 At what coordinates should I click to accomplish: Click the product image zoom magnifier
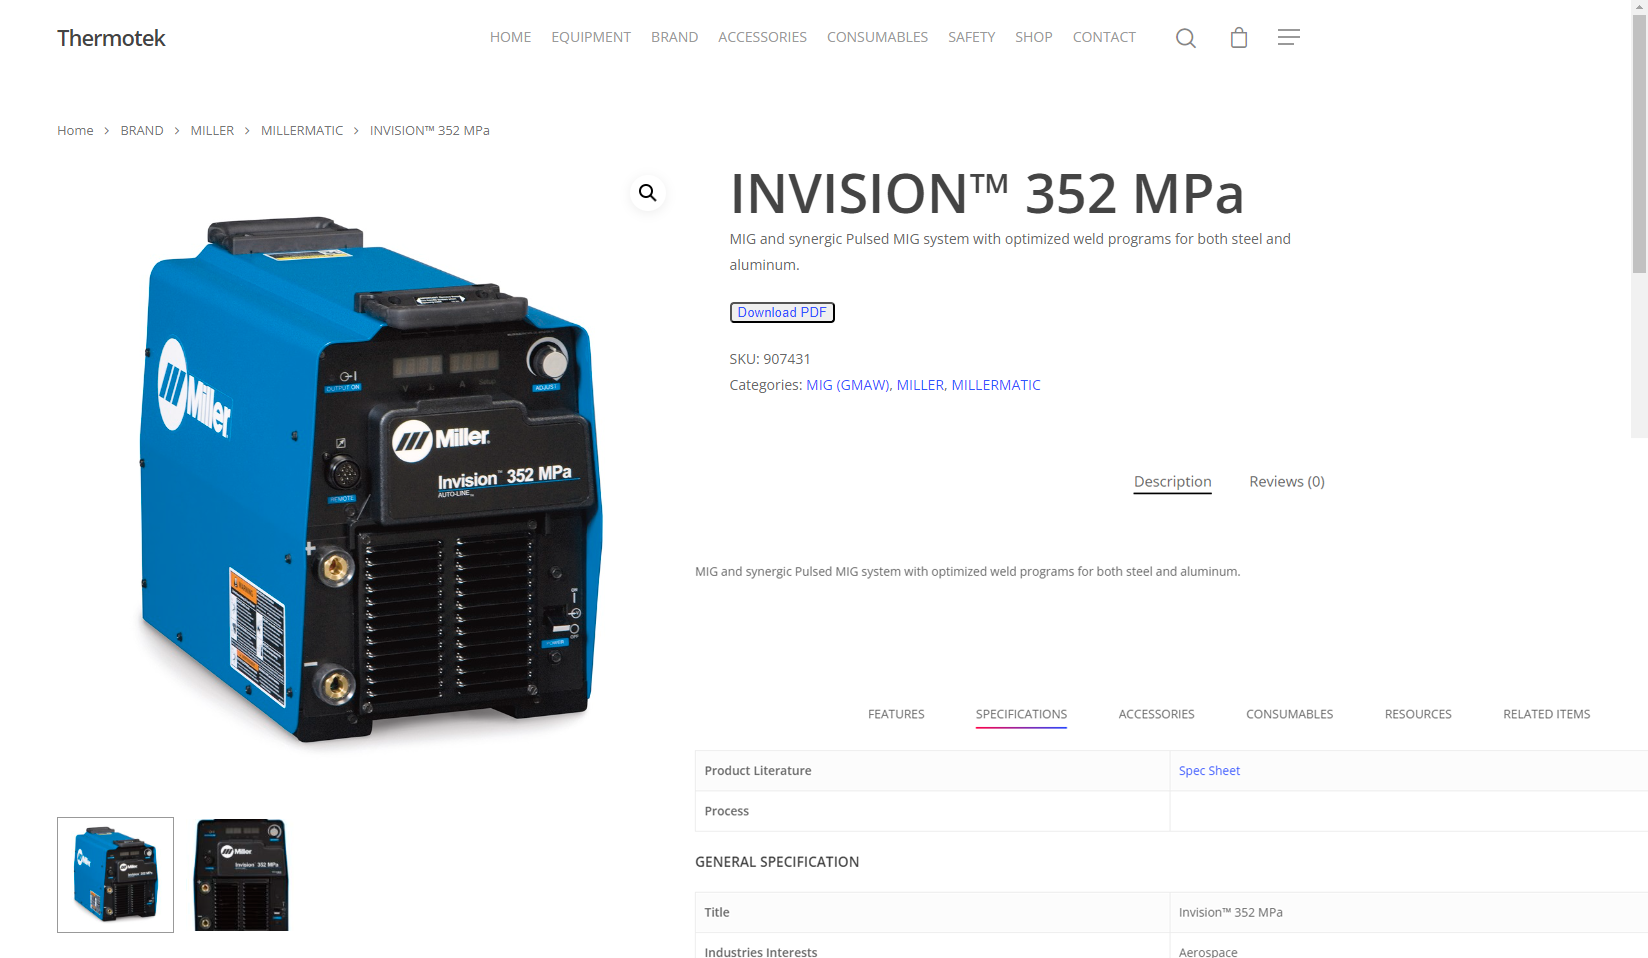648,193
